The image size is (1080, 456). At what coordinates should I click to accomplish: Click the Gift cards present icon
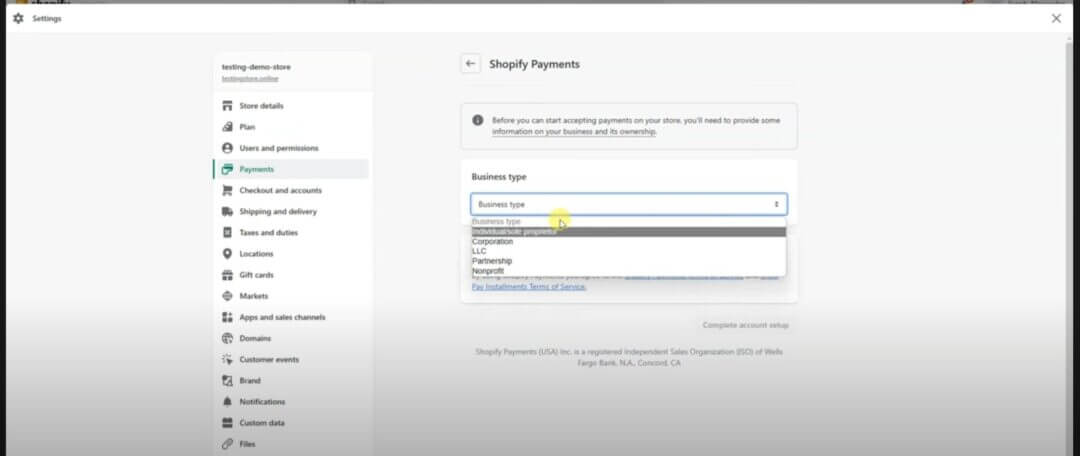pos(227,275)
